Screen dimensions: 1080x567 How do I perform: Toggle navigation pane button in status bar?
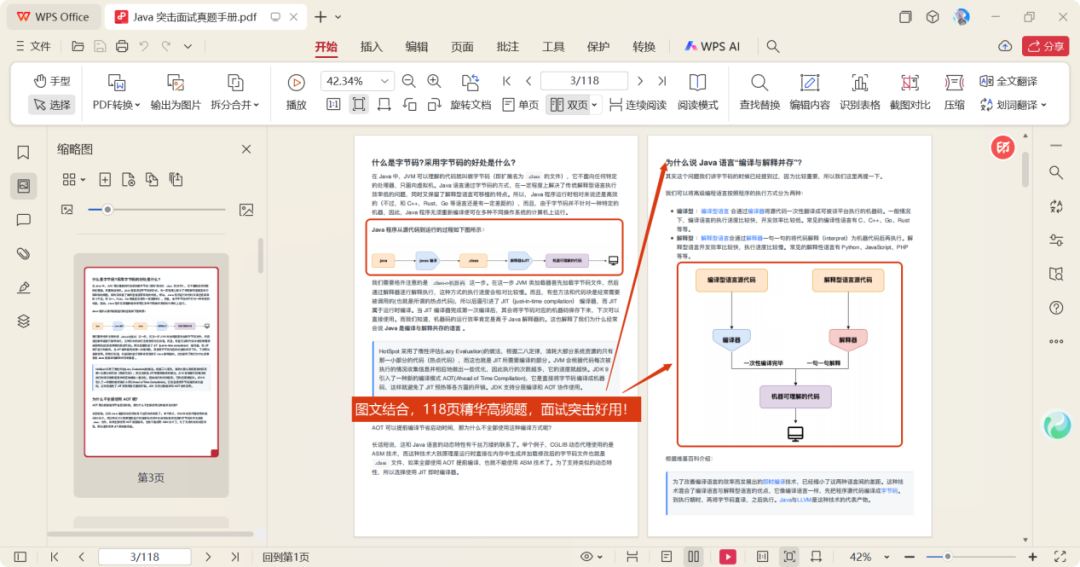(x=21, y=557)
